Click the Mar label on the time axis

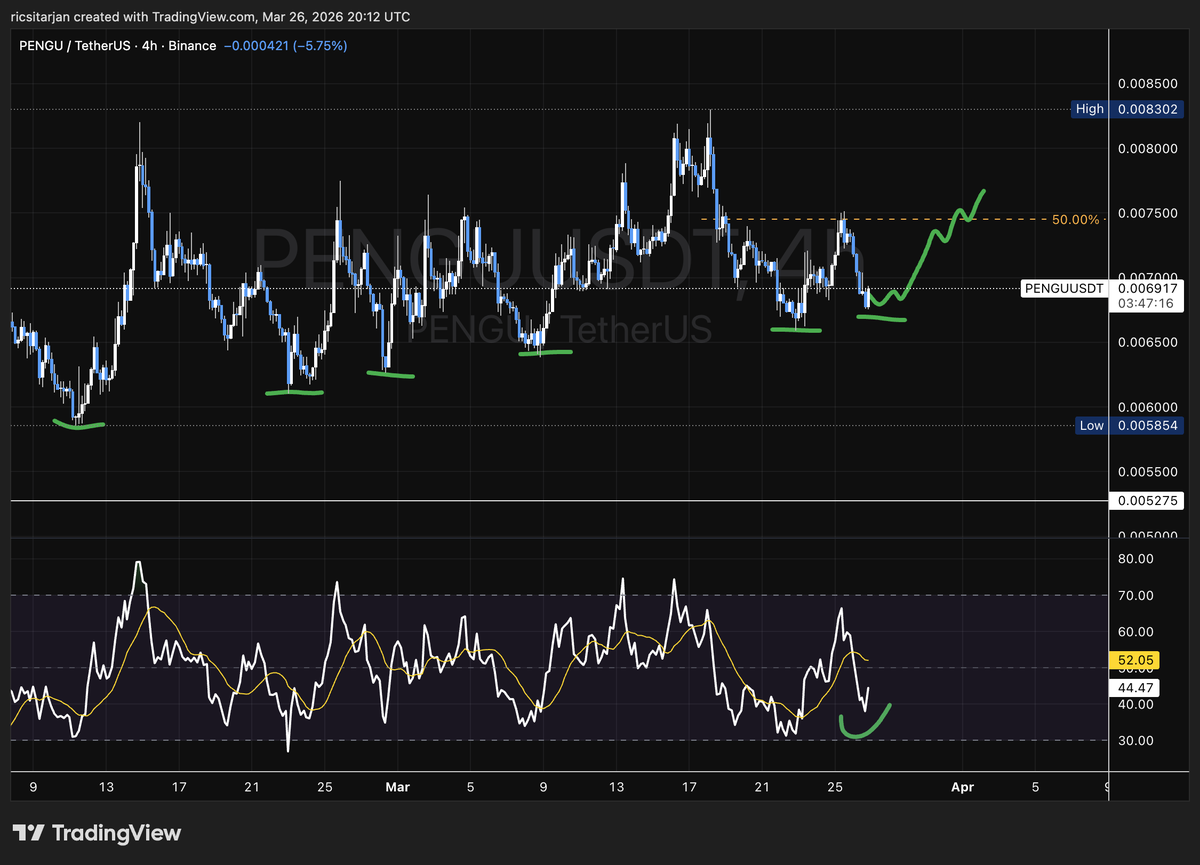(x=398, y=787)
